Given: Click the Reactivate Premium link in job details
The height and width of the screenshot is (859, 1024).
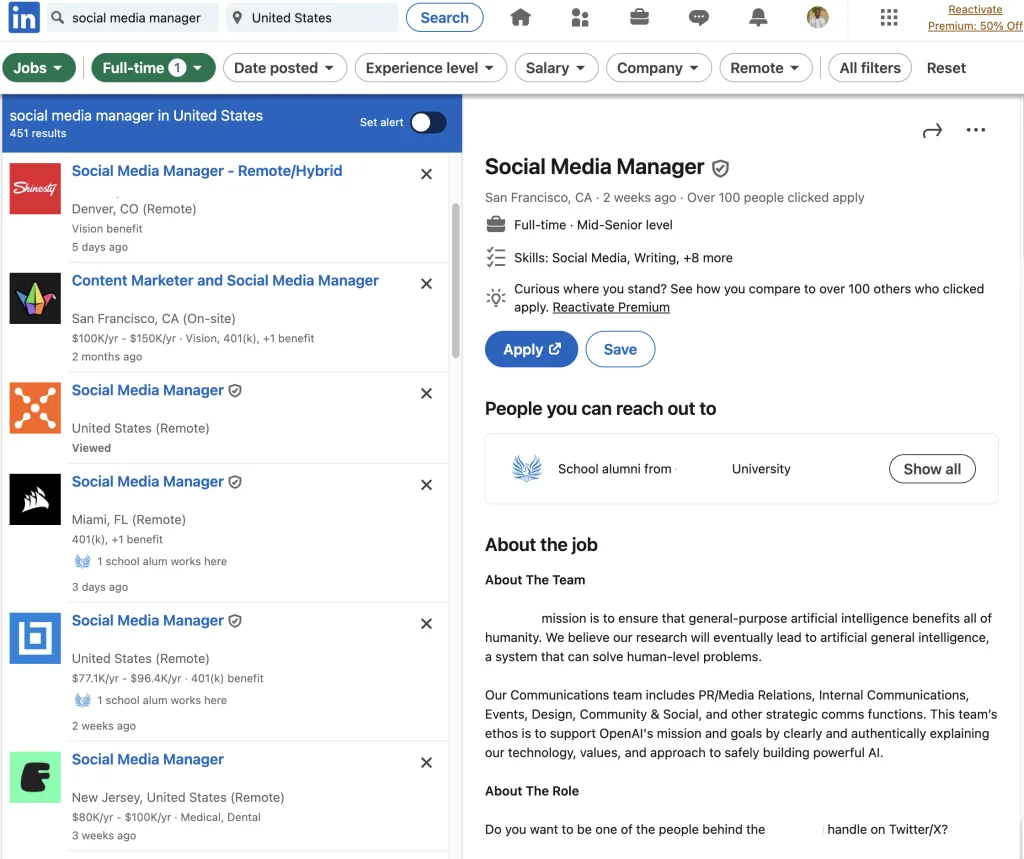Looking at the screenshot, I should pos(611,307).
